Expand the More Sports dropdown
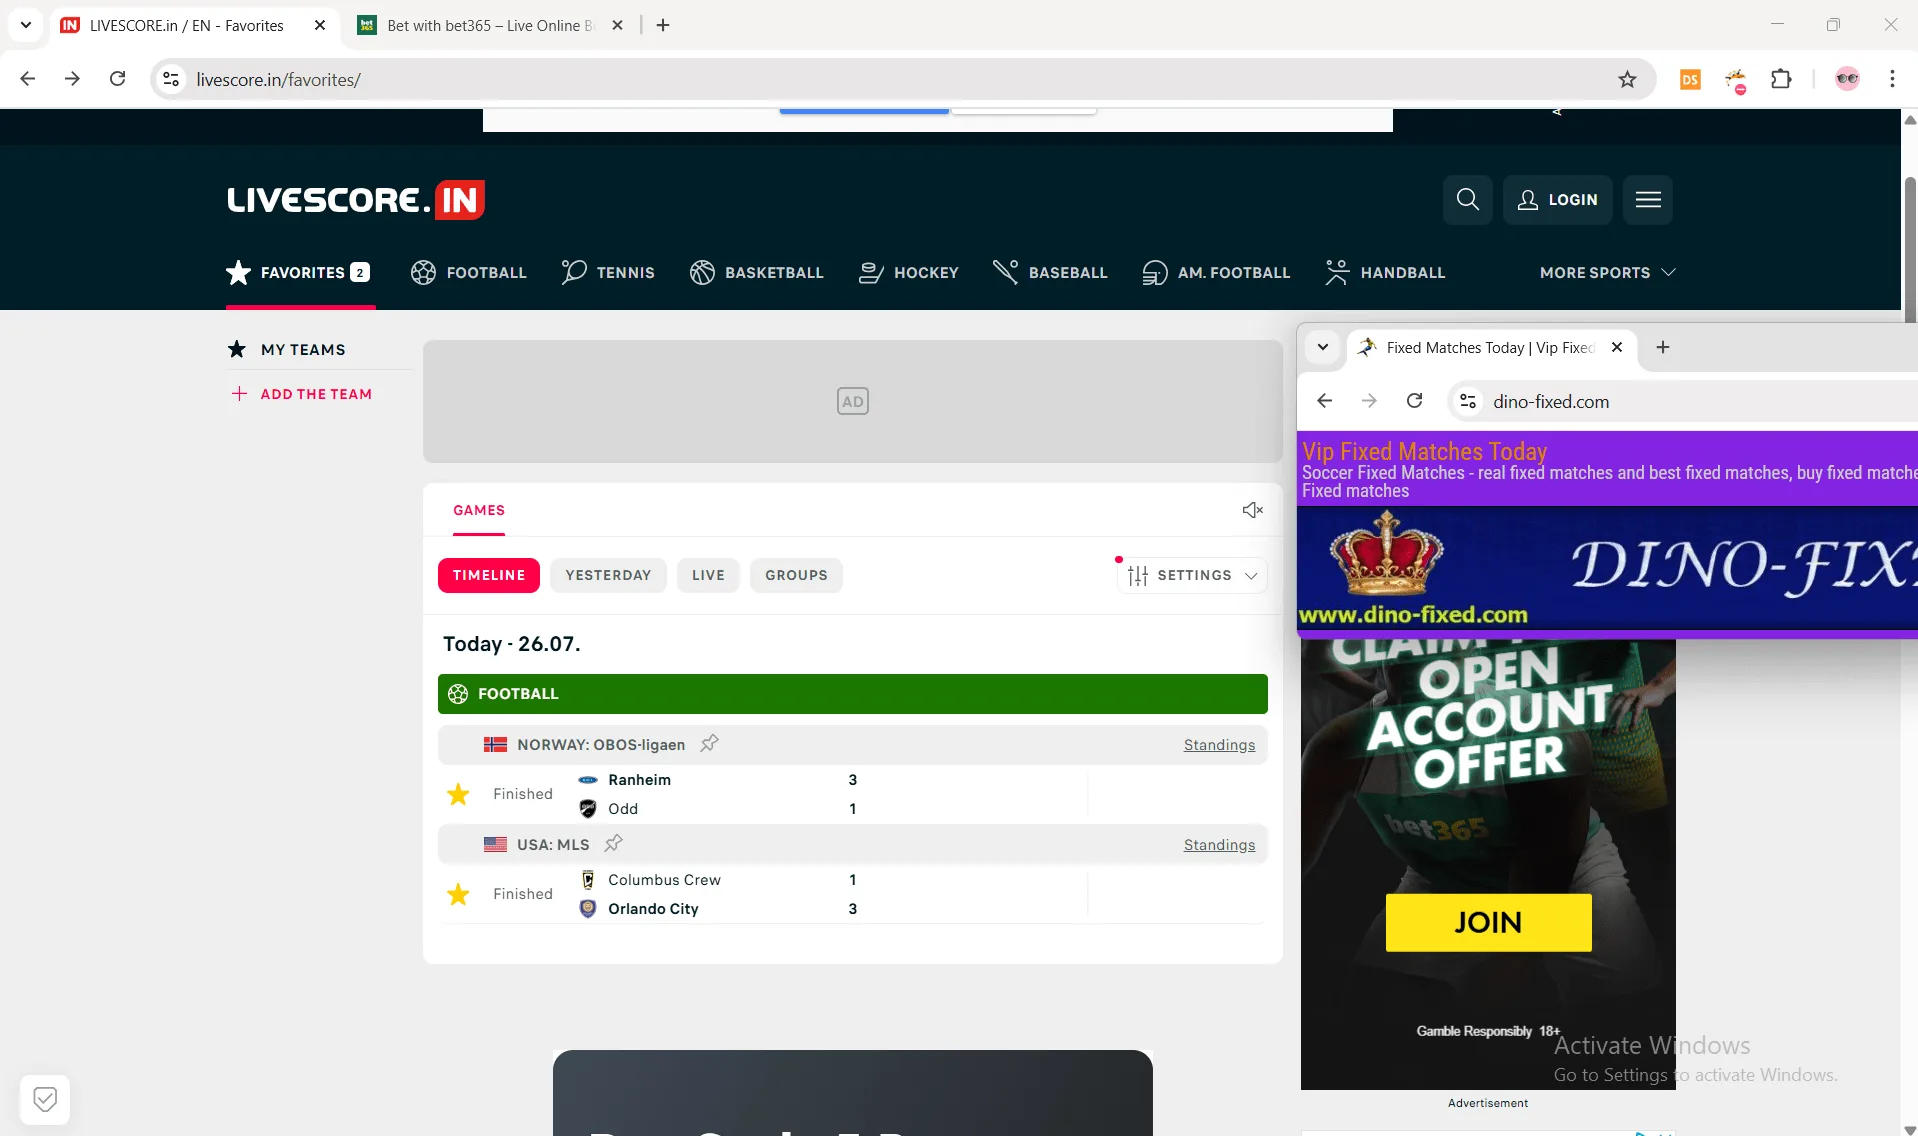 1606,272
